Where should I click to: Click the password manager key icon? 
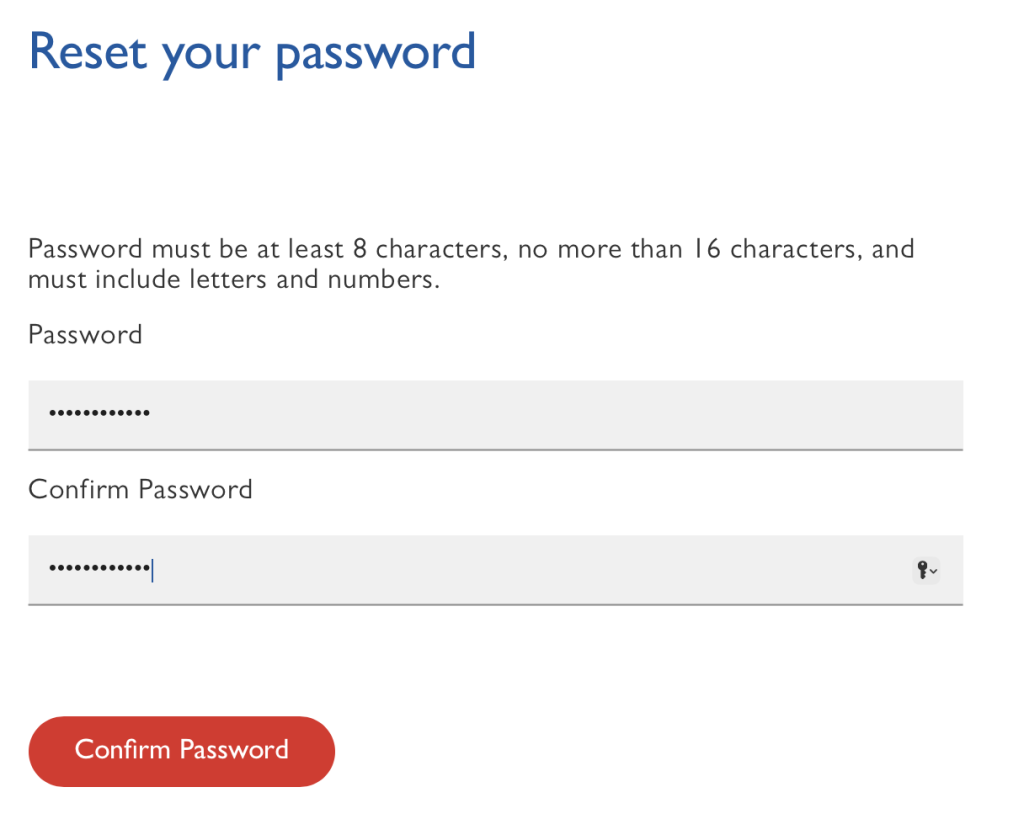pyautogui.click(x=922, y=570)
